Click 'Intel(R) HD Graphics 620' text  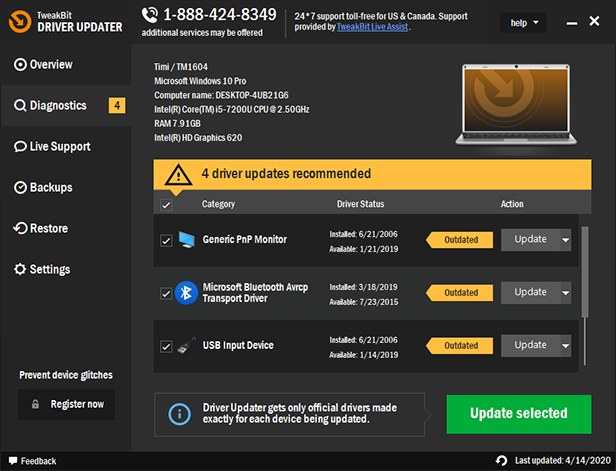click(x=198, y=137)
